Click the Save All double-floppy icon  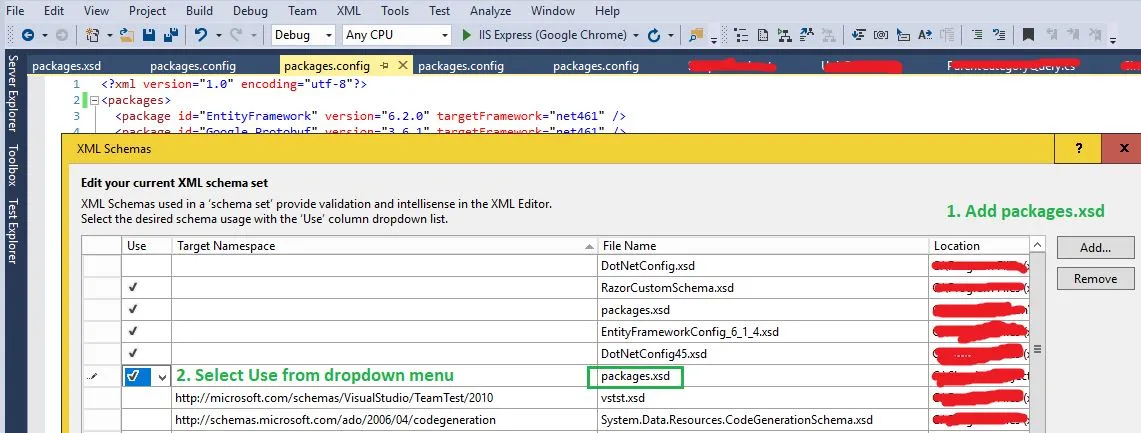pos(171,35)
